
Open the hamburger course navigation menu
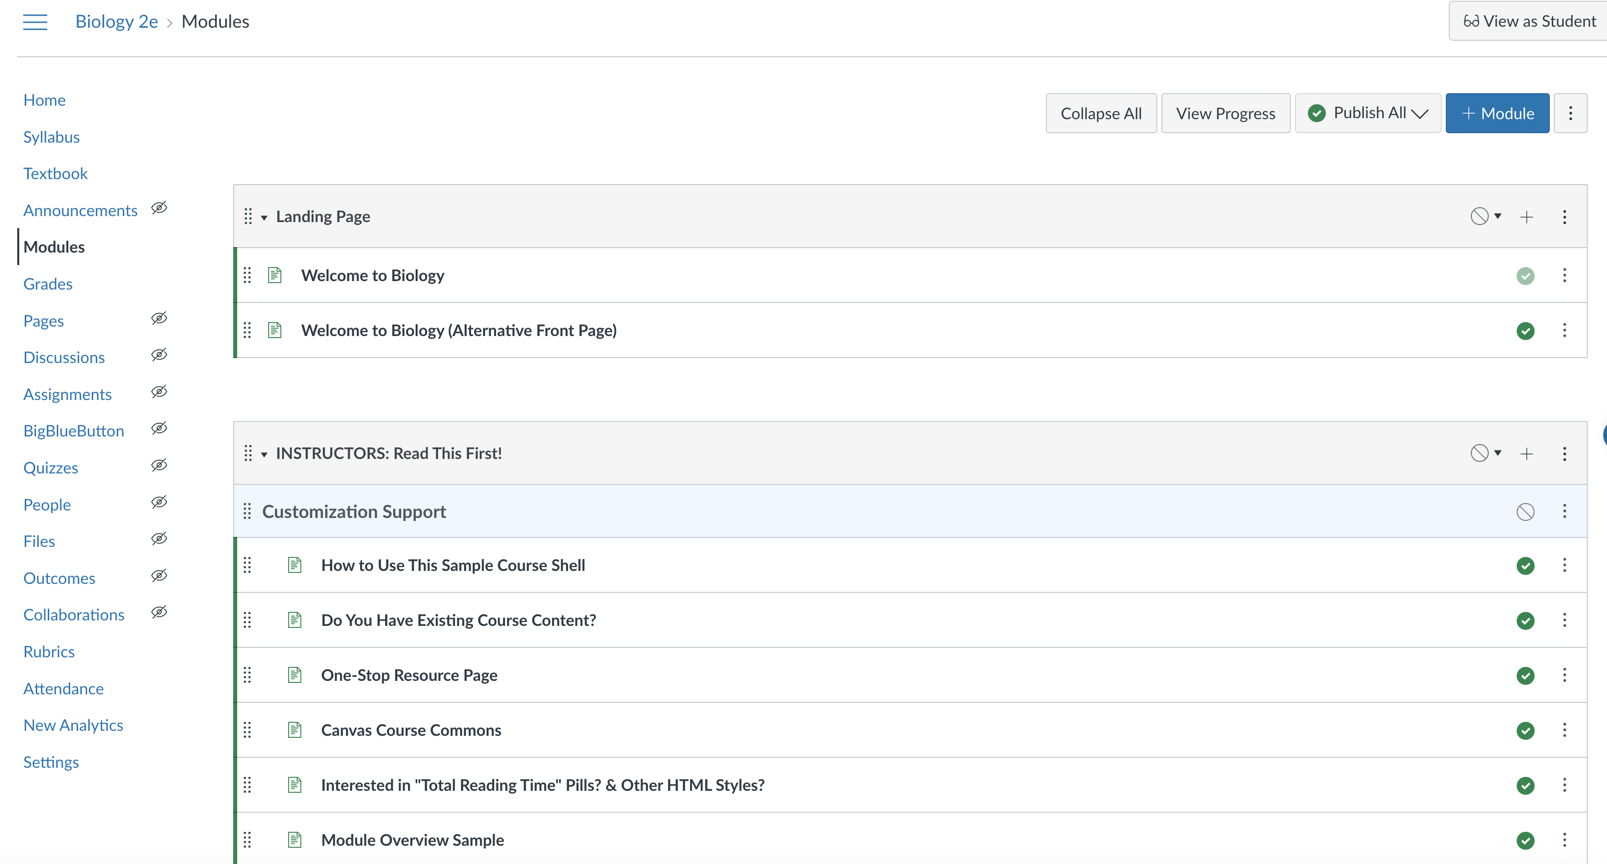click(35, 22)
